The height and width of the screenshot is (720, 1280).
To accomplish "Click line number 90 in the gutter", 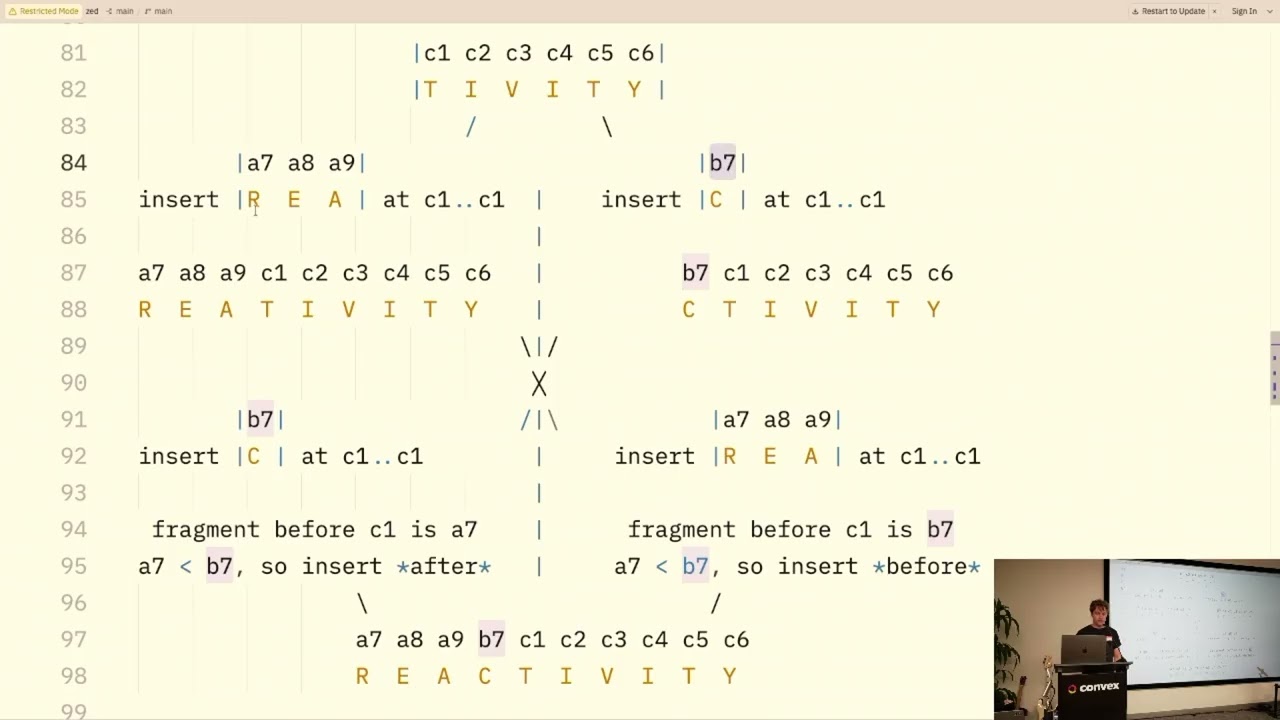I will 74,383.
